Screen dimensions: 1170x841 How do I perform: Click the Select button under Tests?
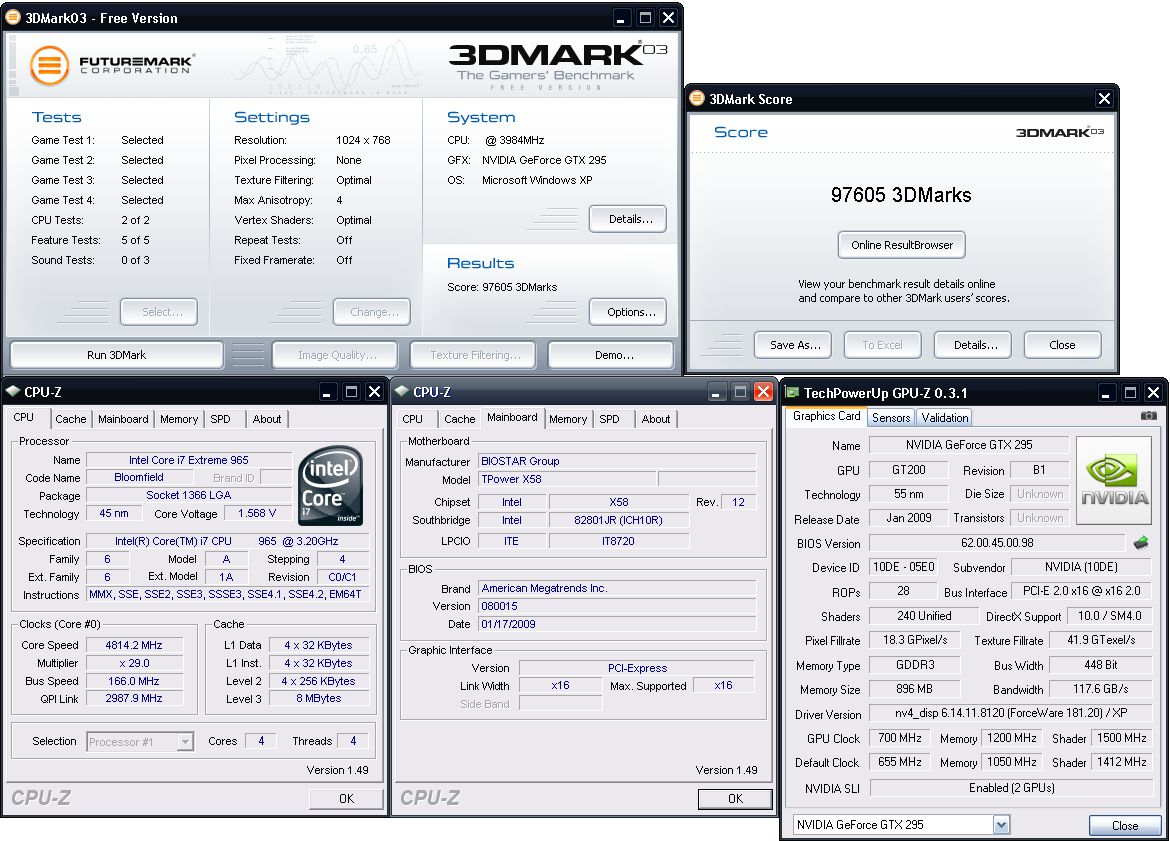(159, 312)
